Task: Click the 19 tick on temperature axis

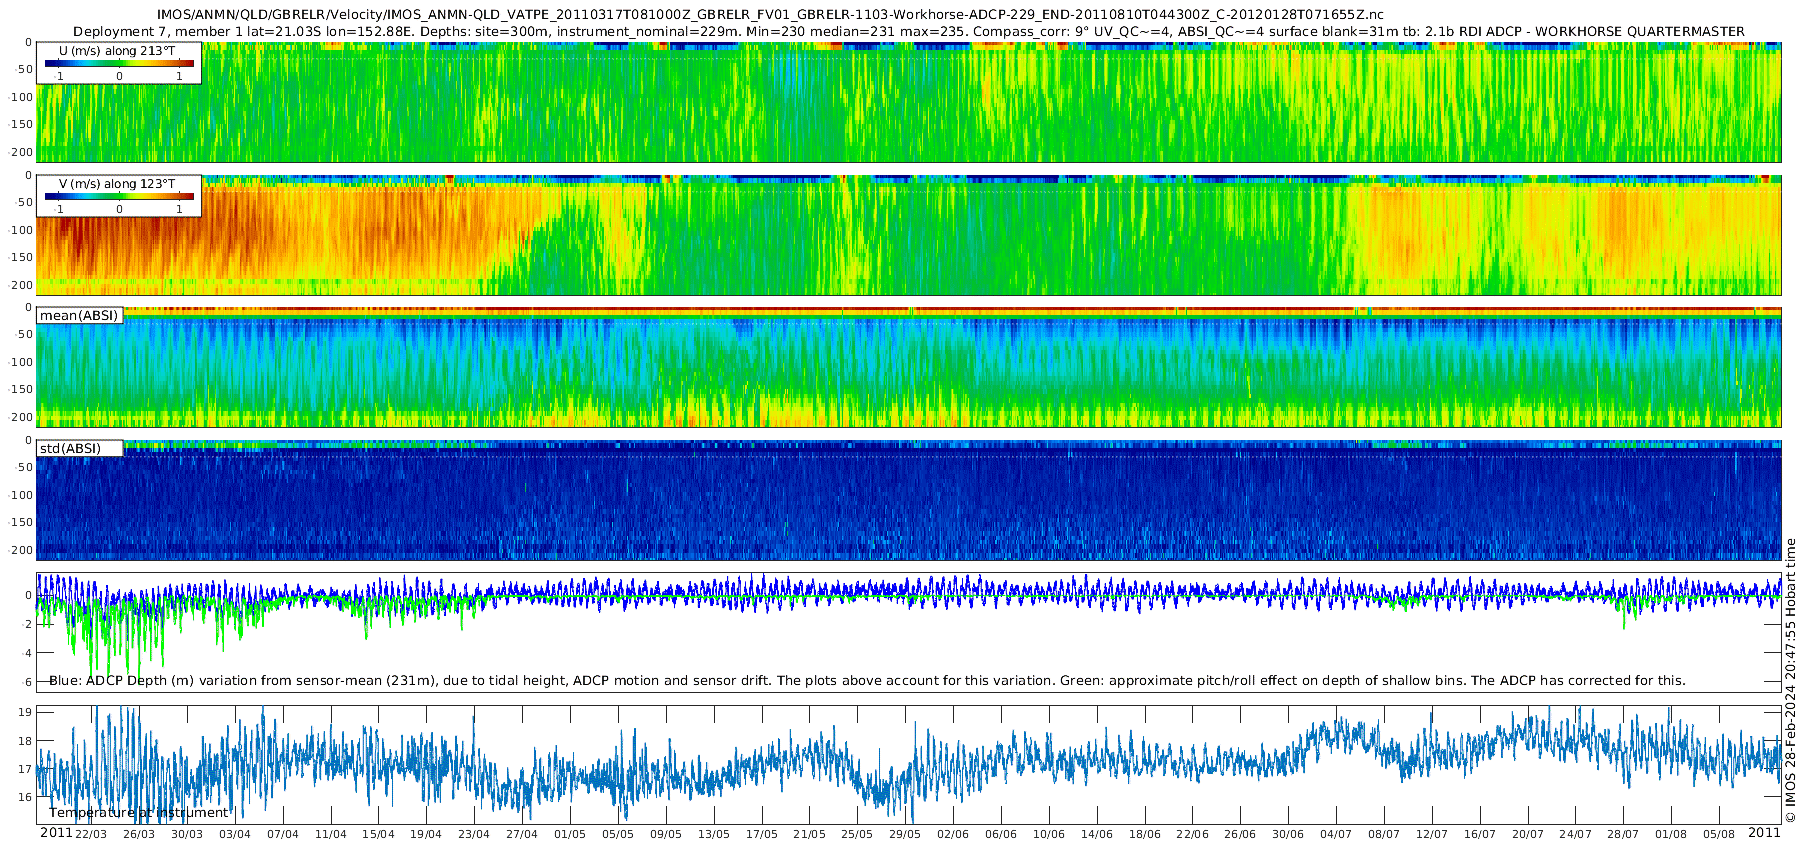Action: pyautogui.click(x=26, y=712)
